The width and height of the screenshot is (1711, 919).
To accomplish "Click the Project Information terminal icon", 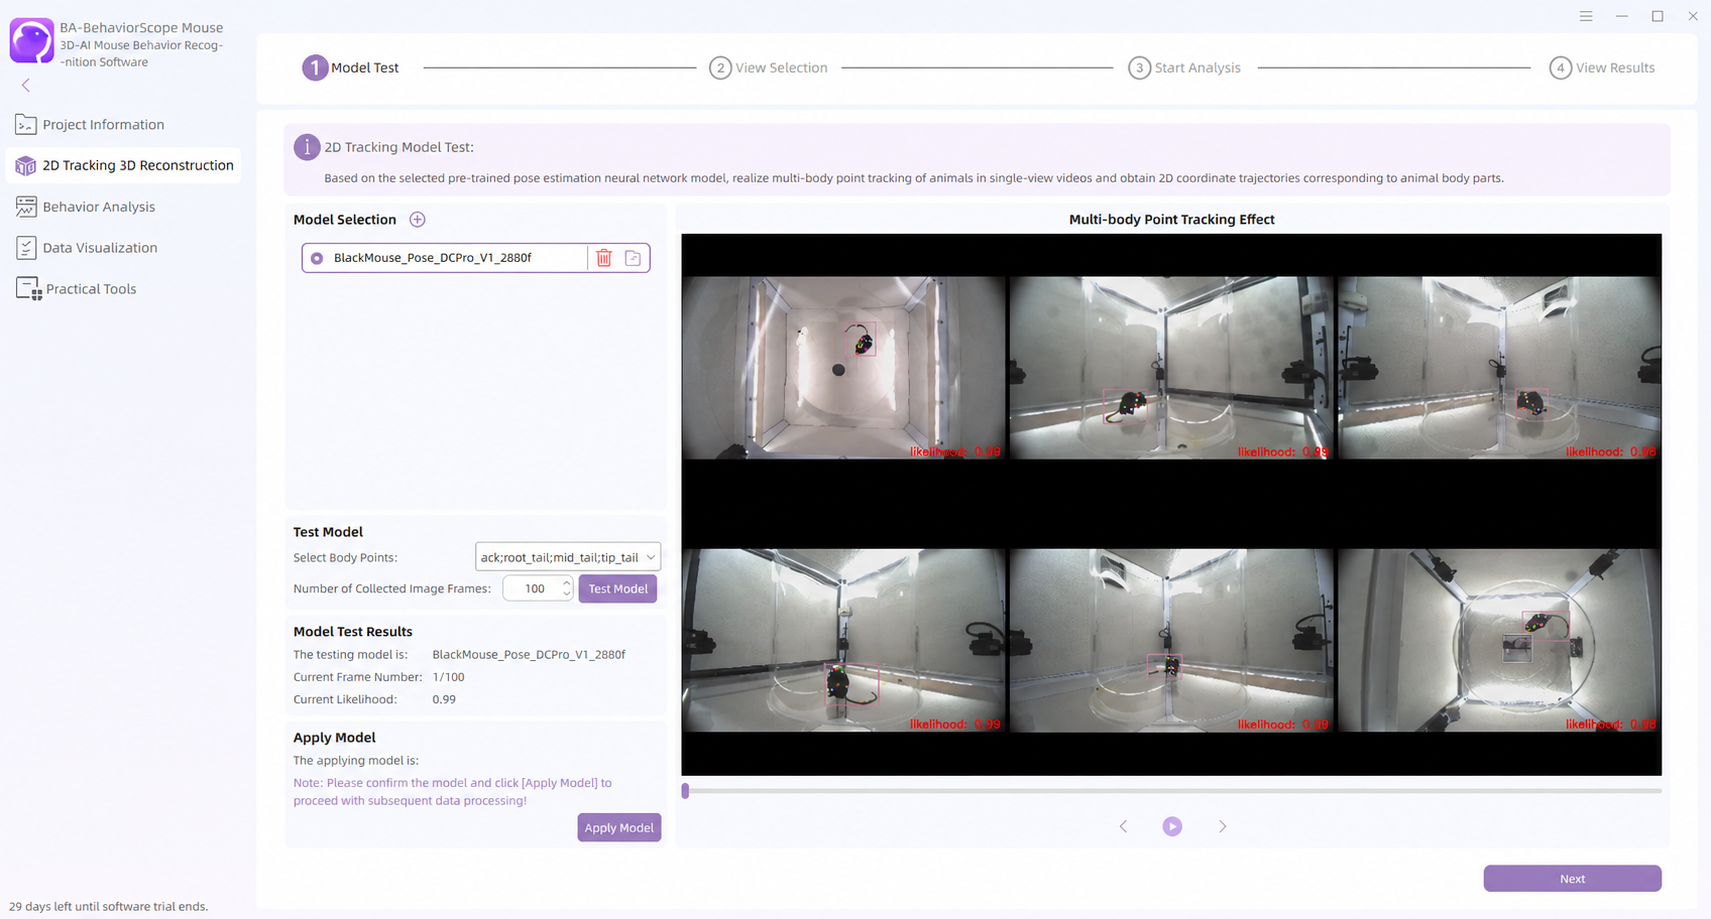I will [x=26, y=124].
